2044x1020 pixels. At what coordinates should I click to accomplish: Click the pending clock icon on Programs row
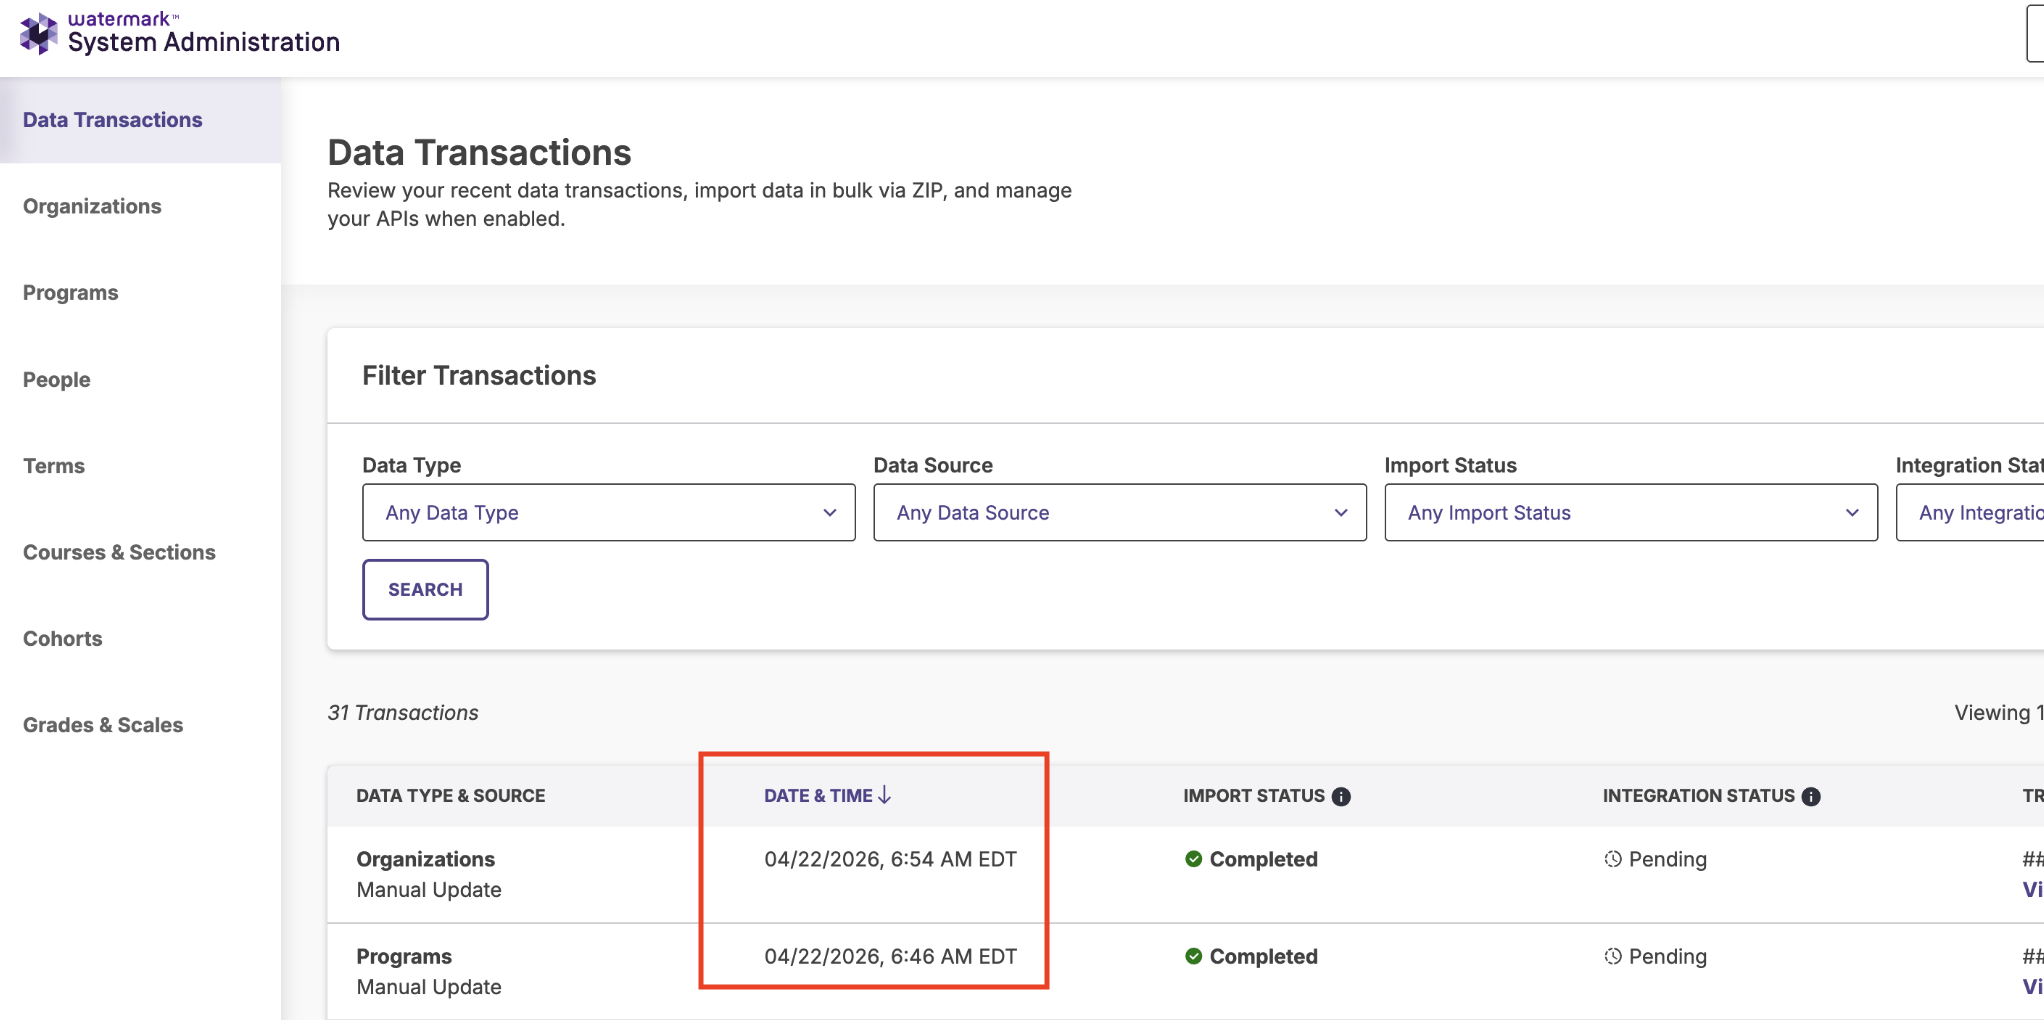[x=1613, y=956]
